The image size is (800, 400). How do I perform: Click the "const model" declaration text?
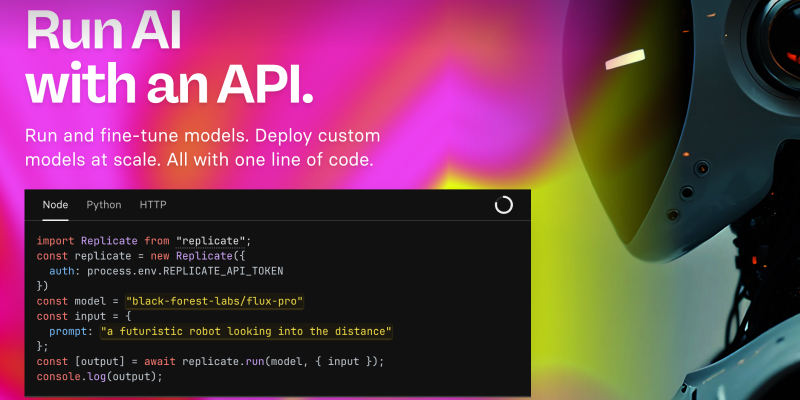coord(71,302)
